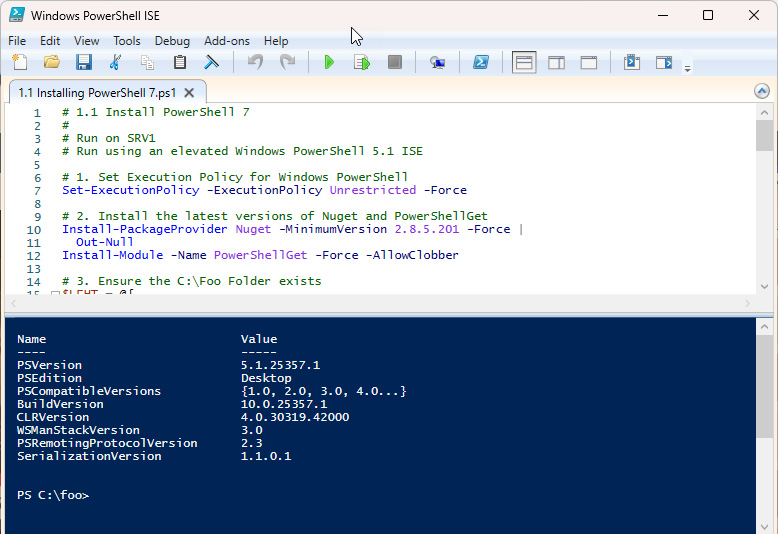Screen dimensions: 778x534
Task: Click the PSCompatibleVersions row in console
Action: (212, 391)
